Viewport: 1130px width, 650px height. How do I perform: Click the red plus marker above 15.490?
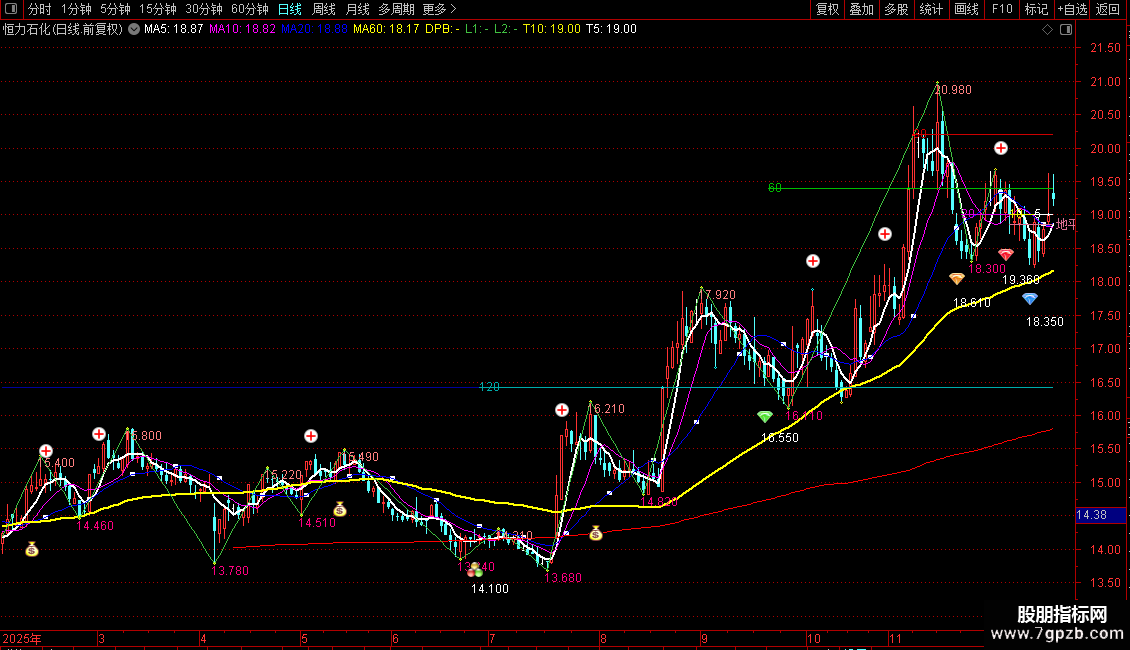(x=311, y=436)
